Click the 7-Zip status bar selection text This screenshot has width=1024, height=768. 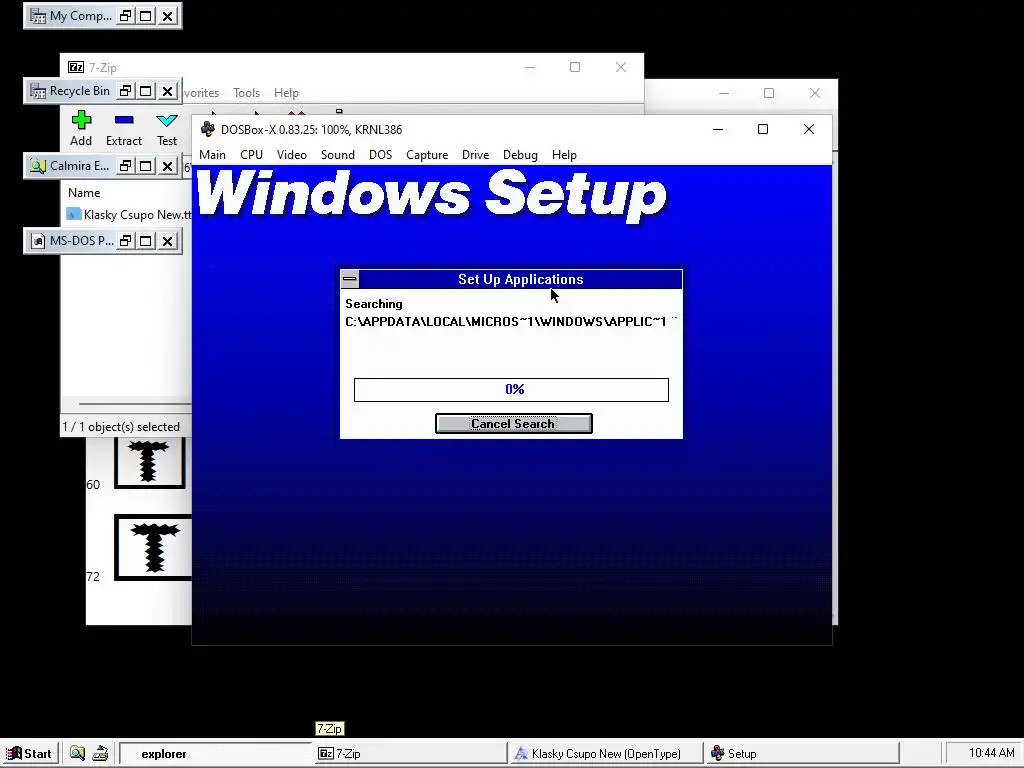[x=121, y=426]
